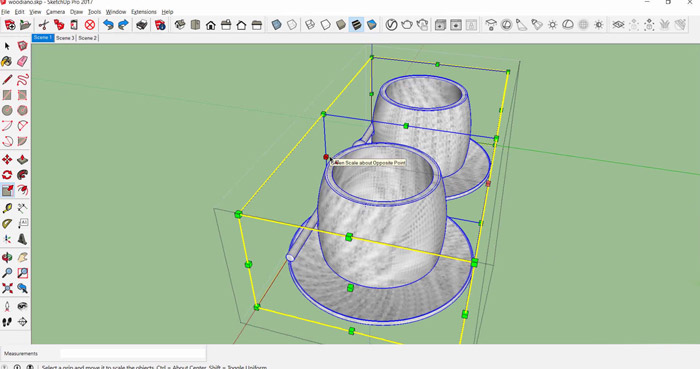The height and width of the screenshot is (369, 700).
Task: Choose the Zoom Window tool
Action: [22, 273]
